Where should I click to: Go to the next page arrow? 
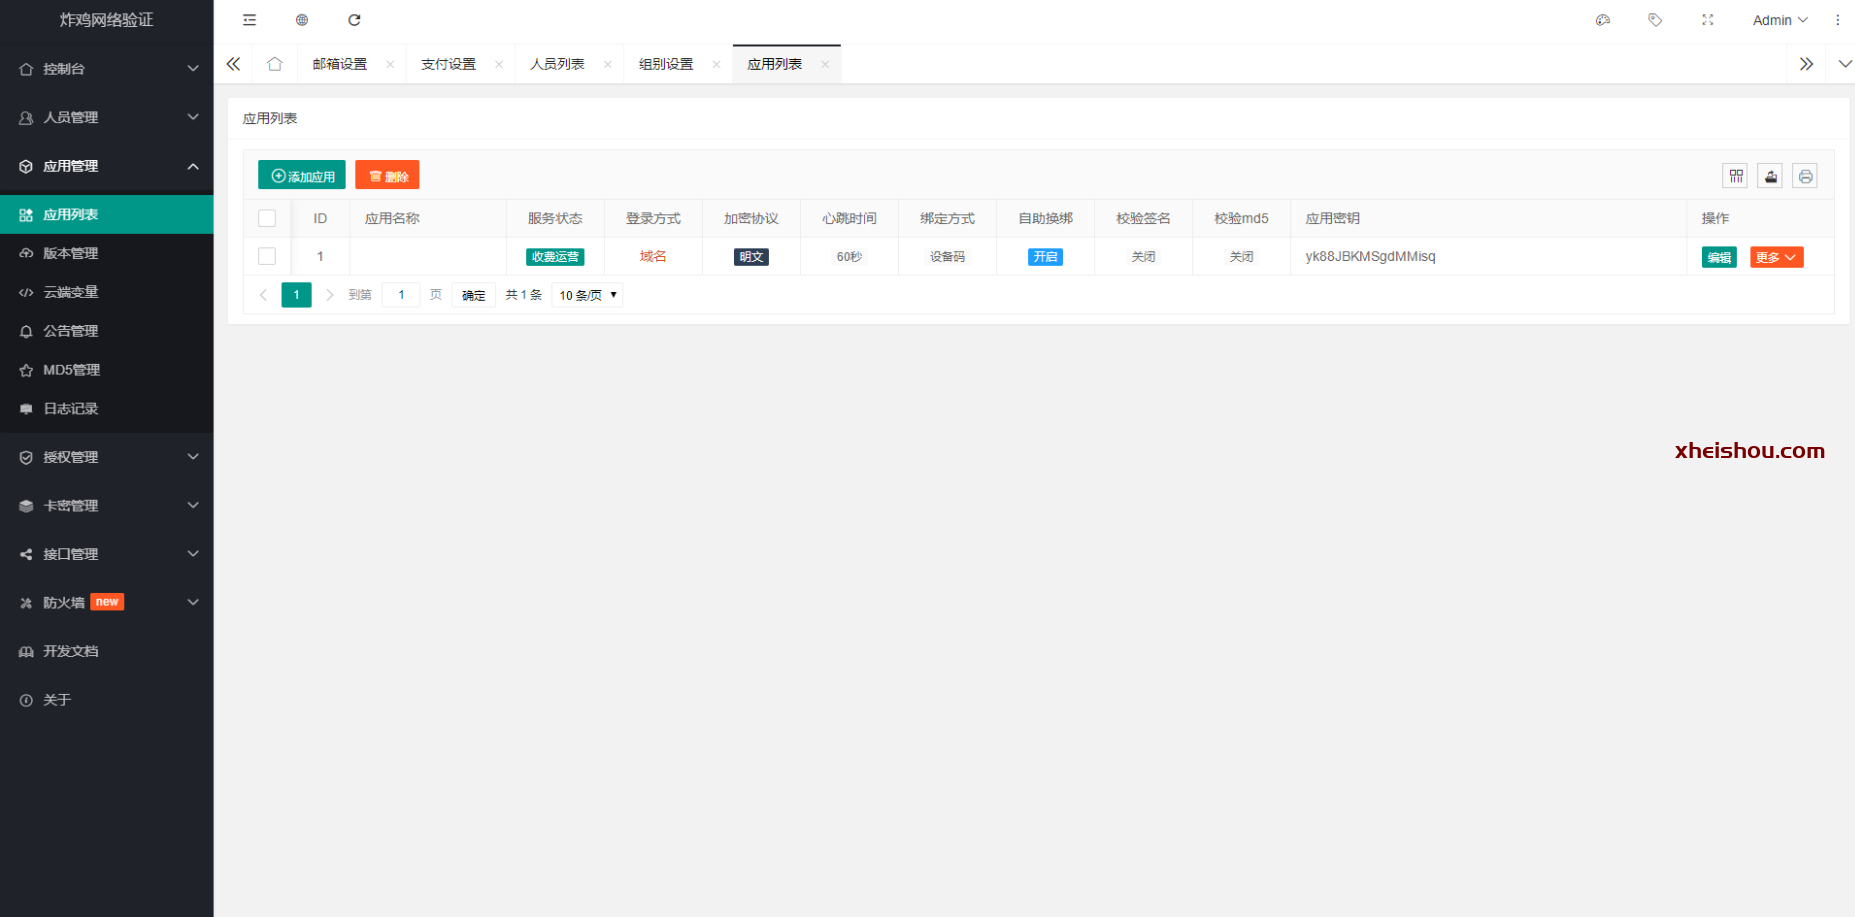click(x=330, y=295)
